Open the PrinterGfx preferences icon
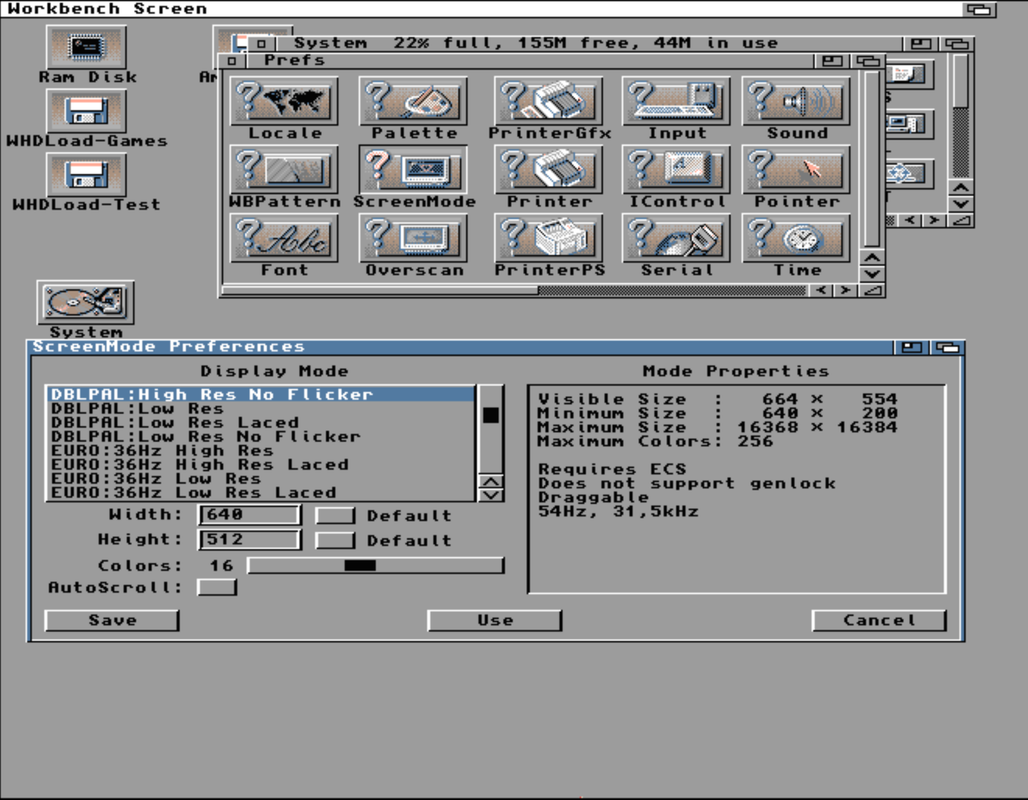The width and height of the screenshot is (1028, 800). coord(549,100)
